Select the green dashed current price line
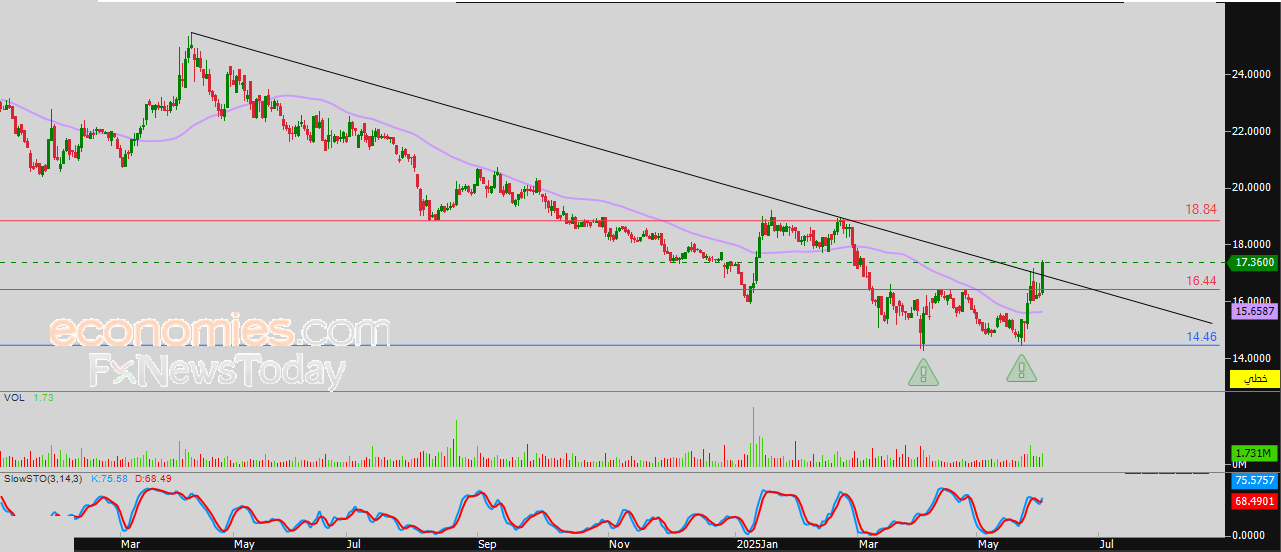1281x552 pixels. coord(612,262)
